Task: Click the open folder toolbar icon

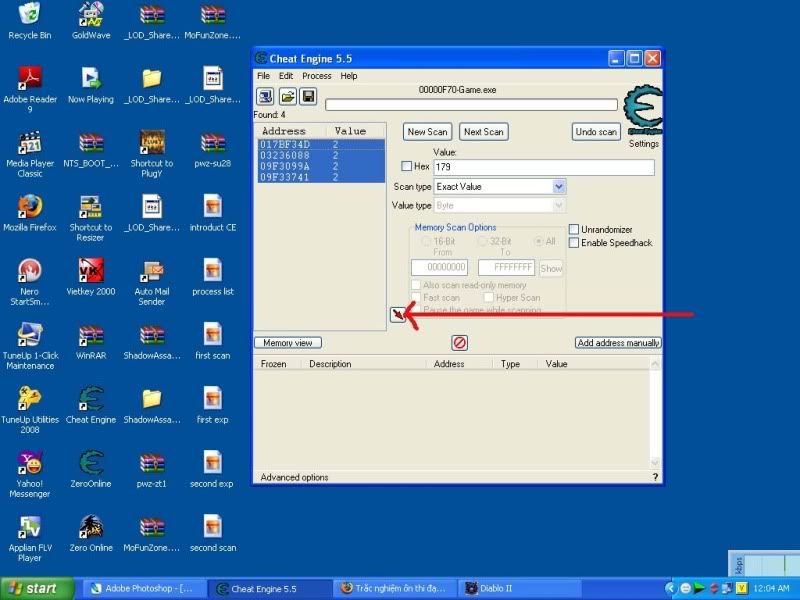Action: (x=287, y=96)
